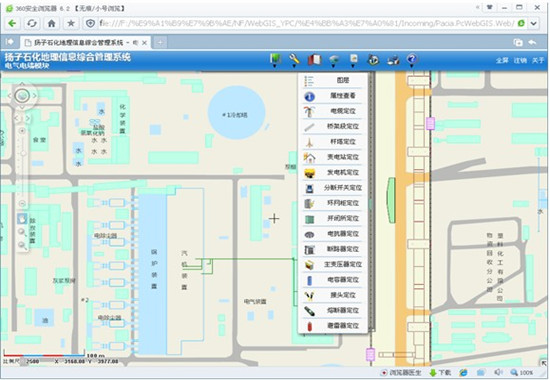Viewport: 550px width, 380px height.
Task: Select 属性查看 info entry in the menu
Action: 333,95
